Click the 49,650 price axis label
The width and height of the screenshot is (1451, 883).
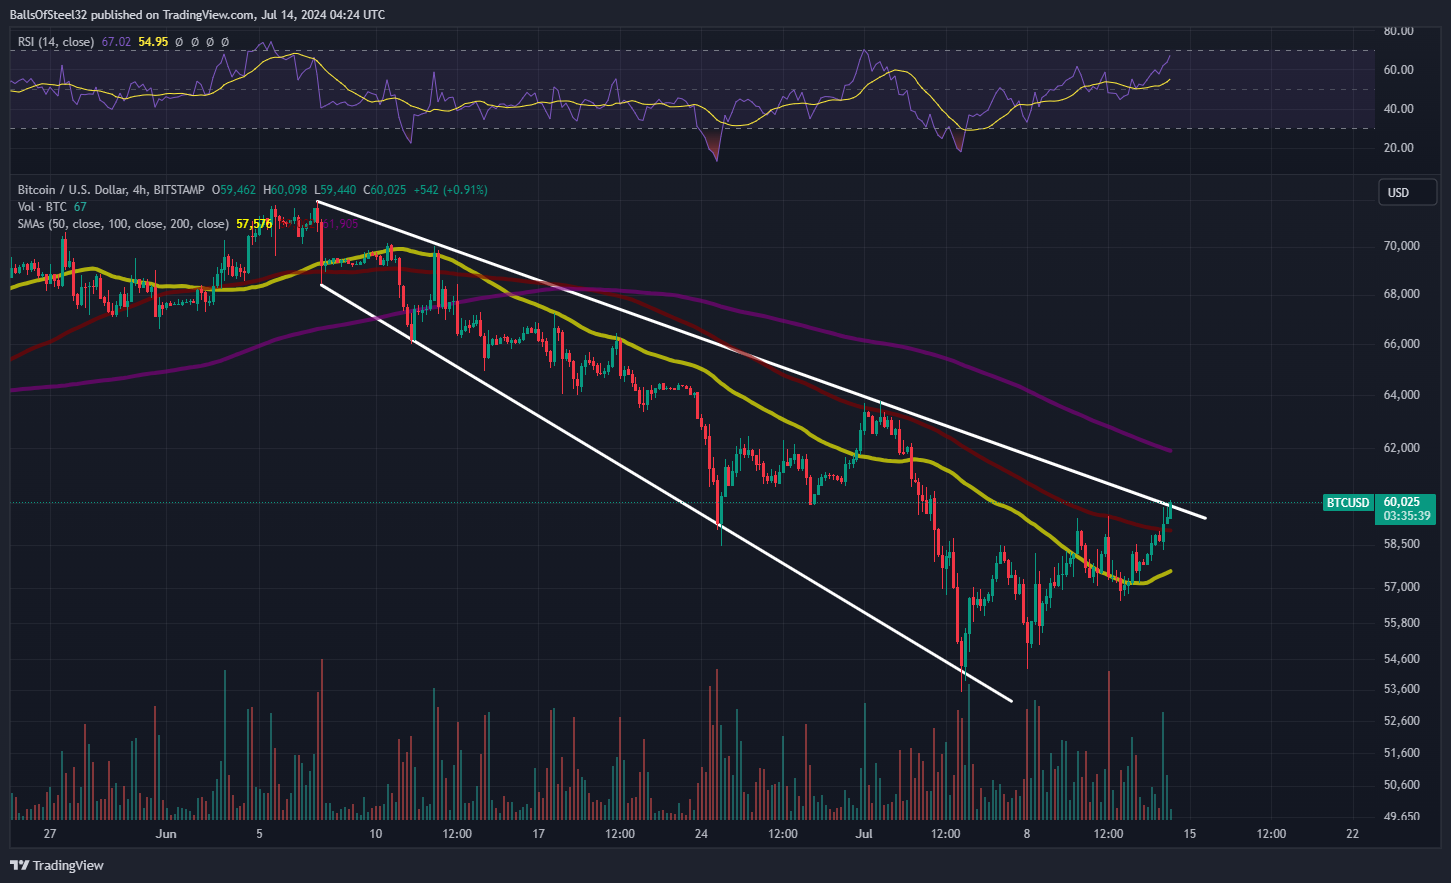pyautogui.click(x=1401, y=817)
